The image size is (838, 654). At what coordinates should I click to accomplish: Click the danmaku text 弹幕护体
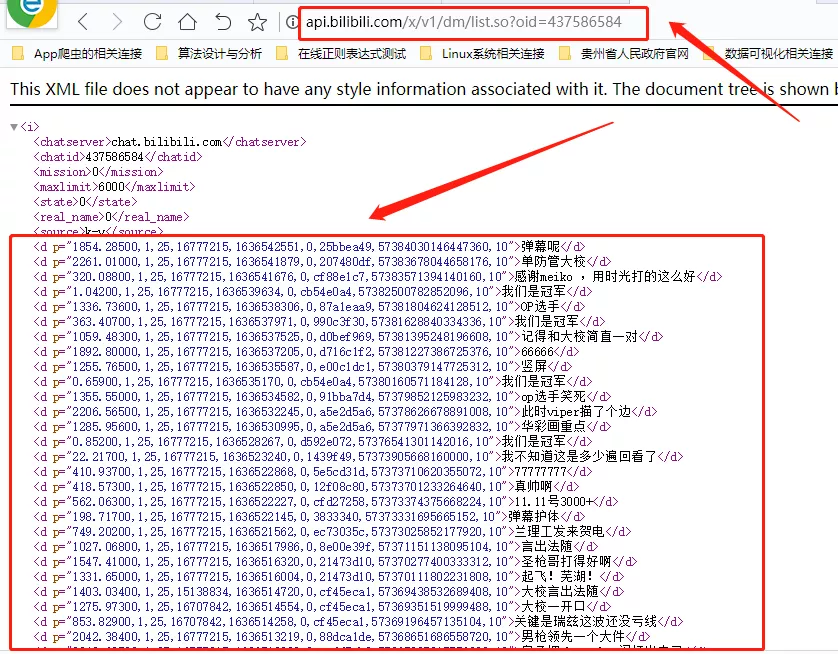(533, 517)
